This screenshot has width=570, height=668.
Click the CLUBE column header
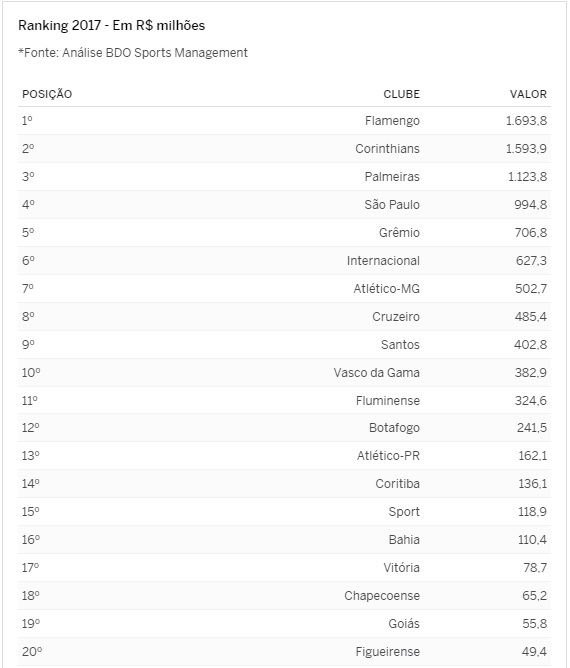point(401,94)
